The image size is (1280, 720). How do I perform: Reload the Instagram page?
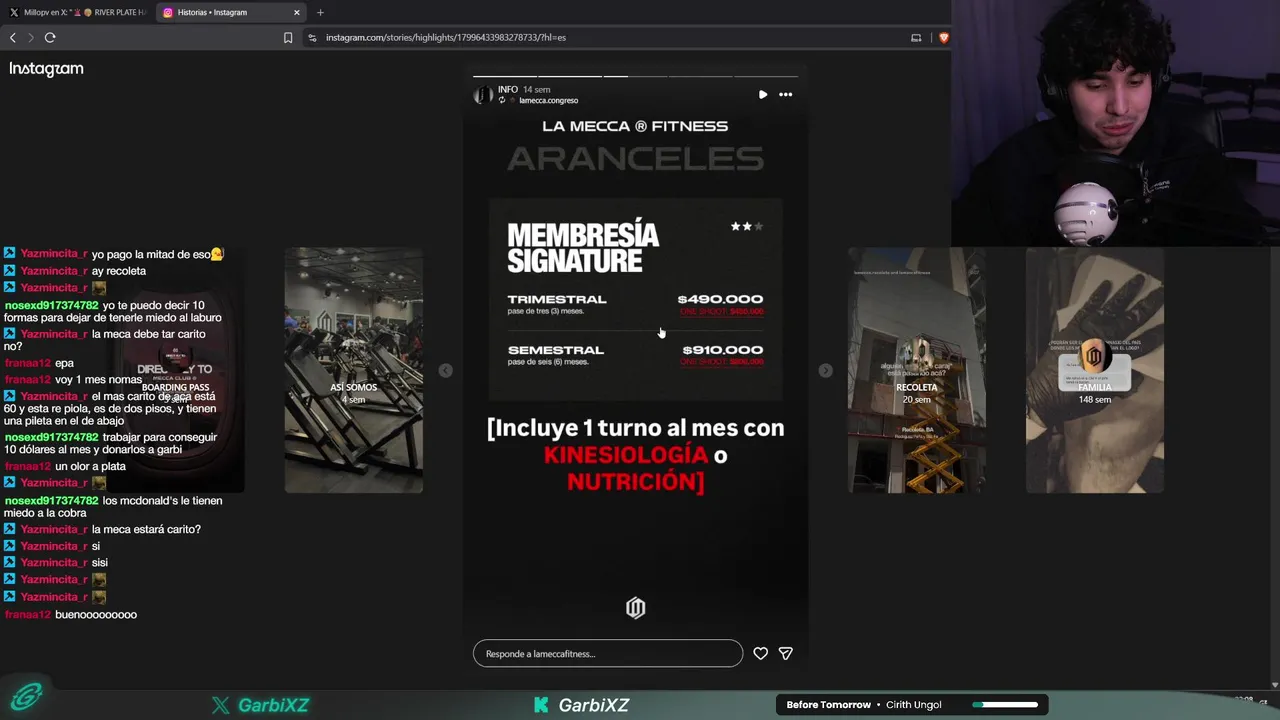coord(50,38)
